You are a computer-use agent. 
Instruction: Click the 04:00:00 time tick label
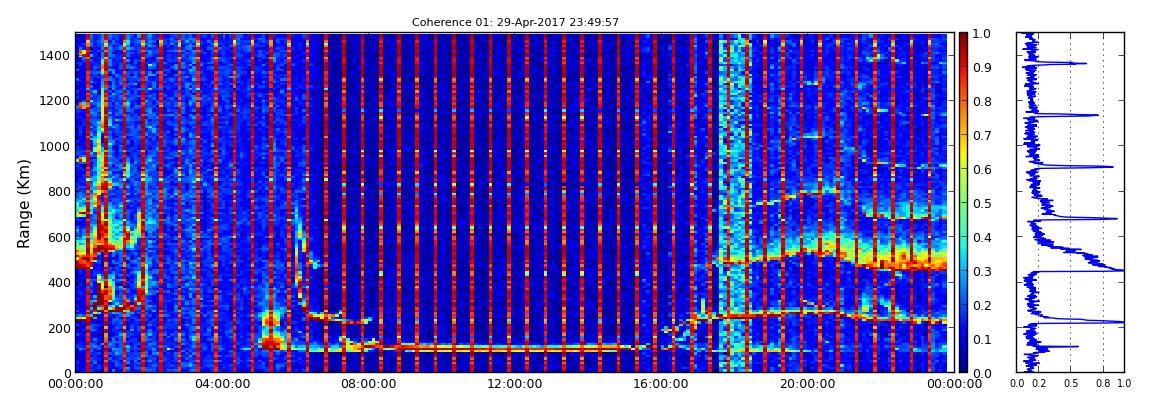pos(220,384)
